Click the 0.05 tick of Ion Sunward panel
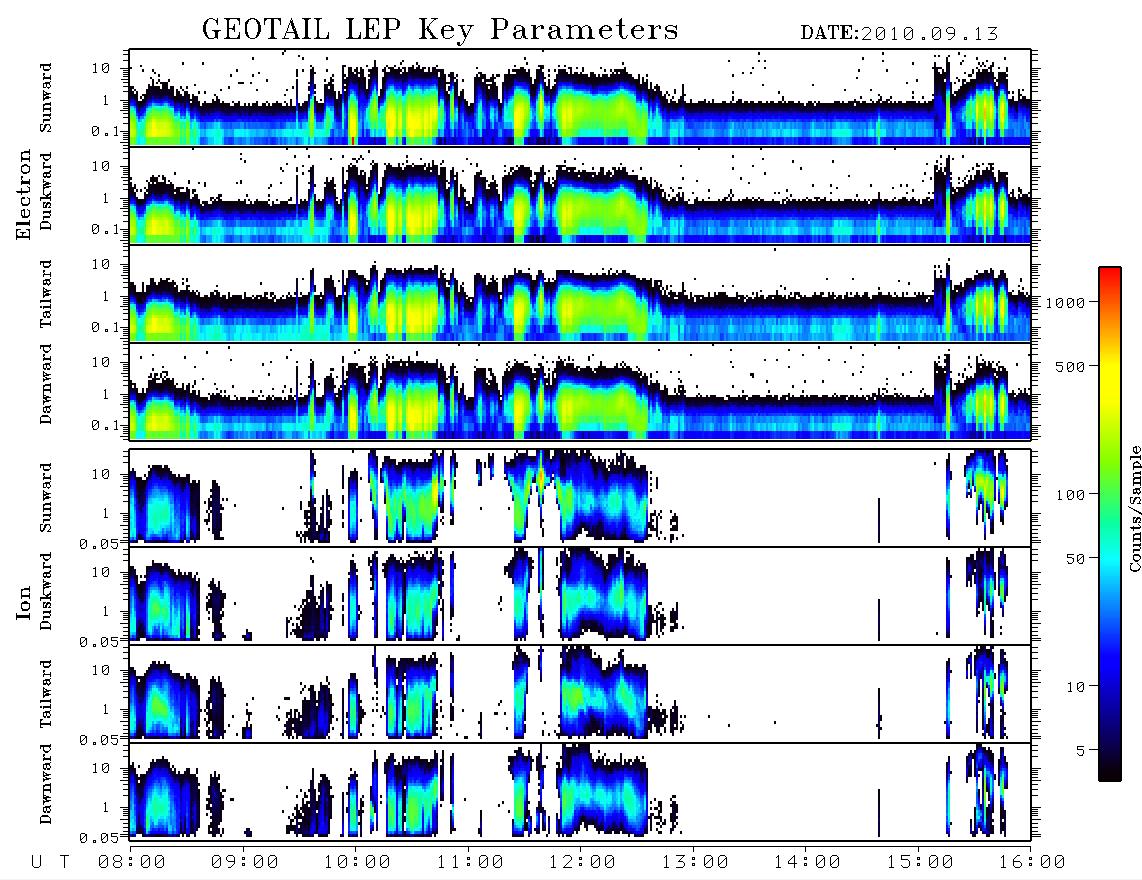The image size is (1142, 880). pyautogui.click(x=99, y=543)
